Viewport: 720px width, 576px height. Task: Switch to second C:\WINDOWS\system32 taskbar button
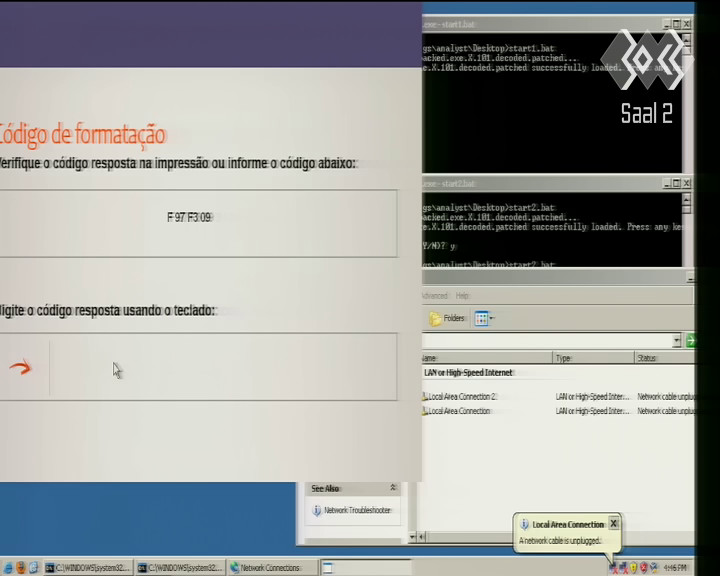(x=181, y=568)
